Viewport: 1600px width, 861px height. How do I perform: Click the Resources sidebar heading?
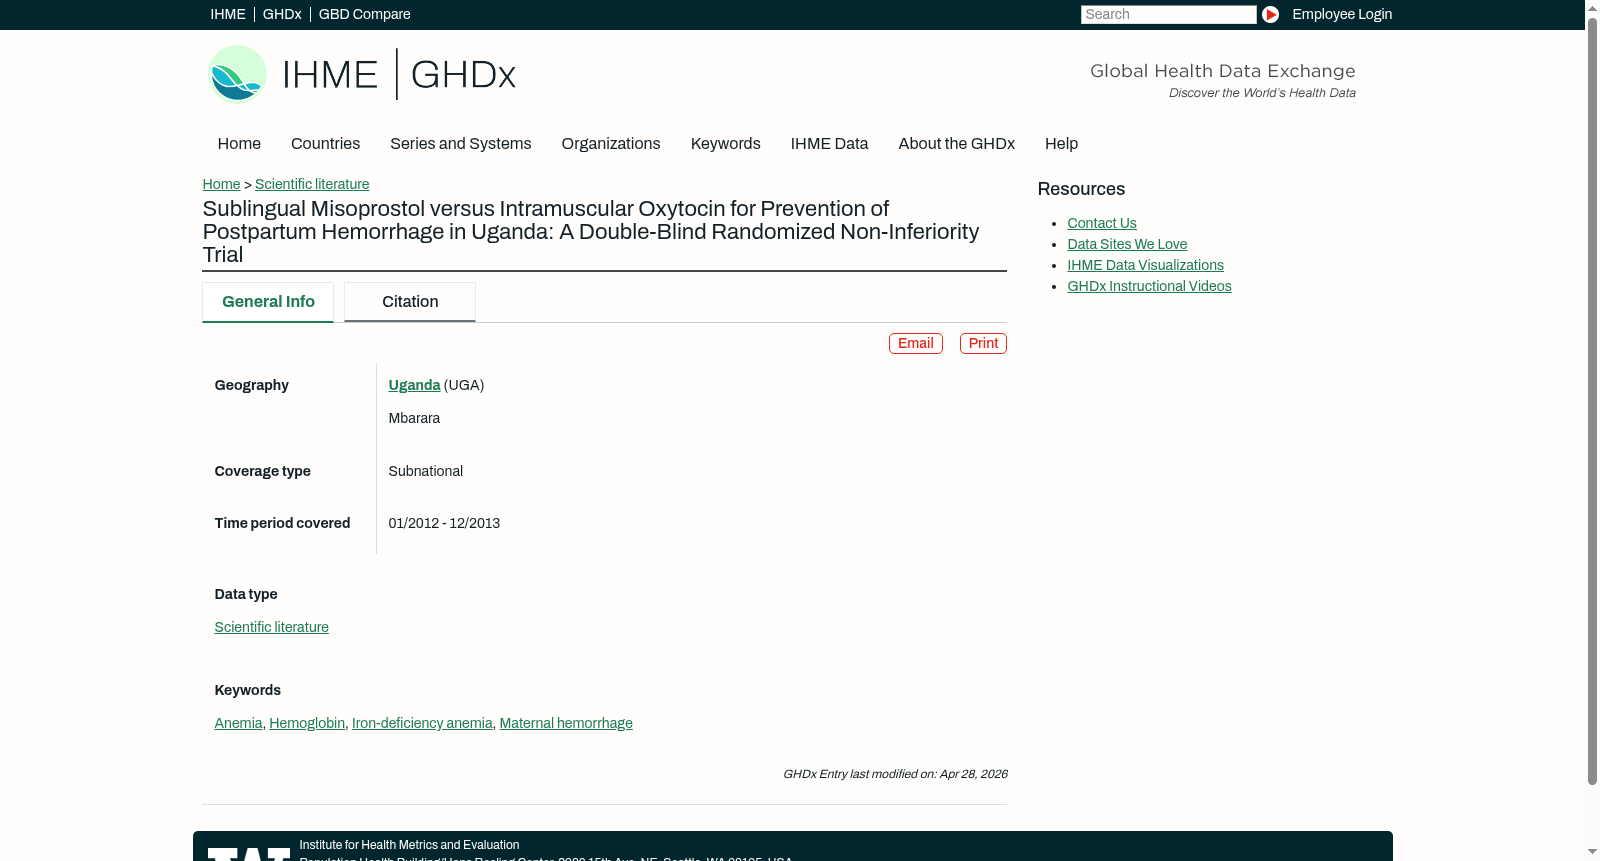click(1081, 189)
